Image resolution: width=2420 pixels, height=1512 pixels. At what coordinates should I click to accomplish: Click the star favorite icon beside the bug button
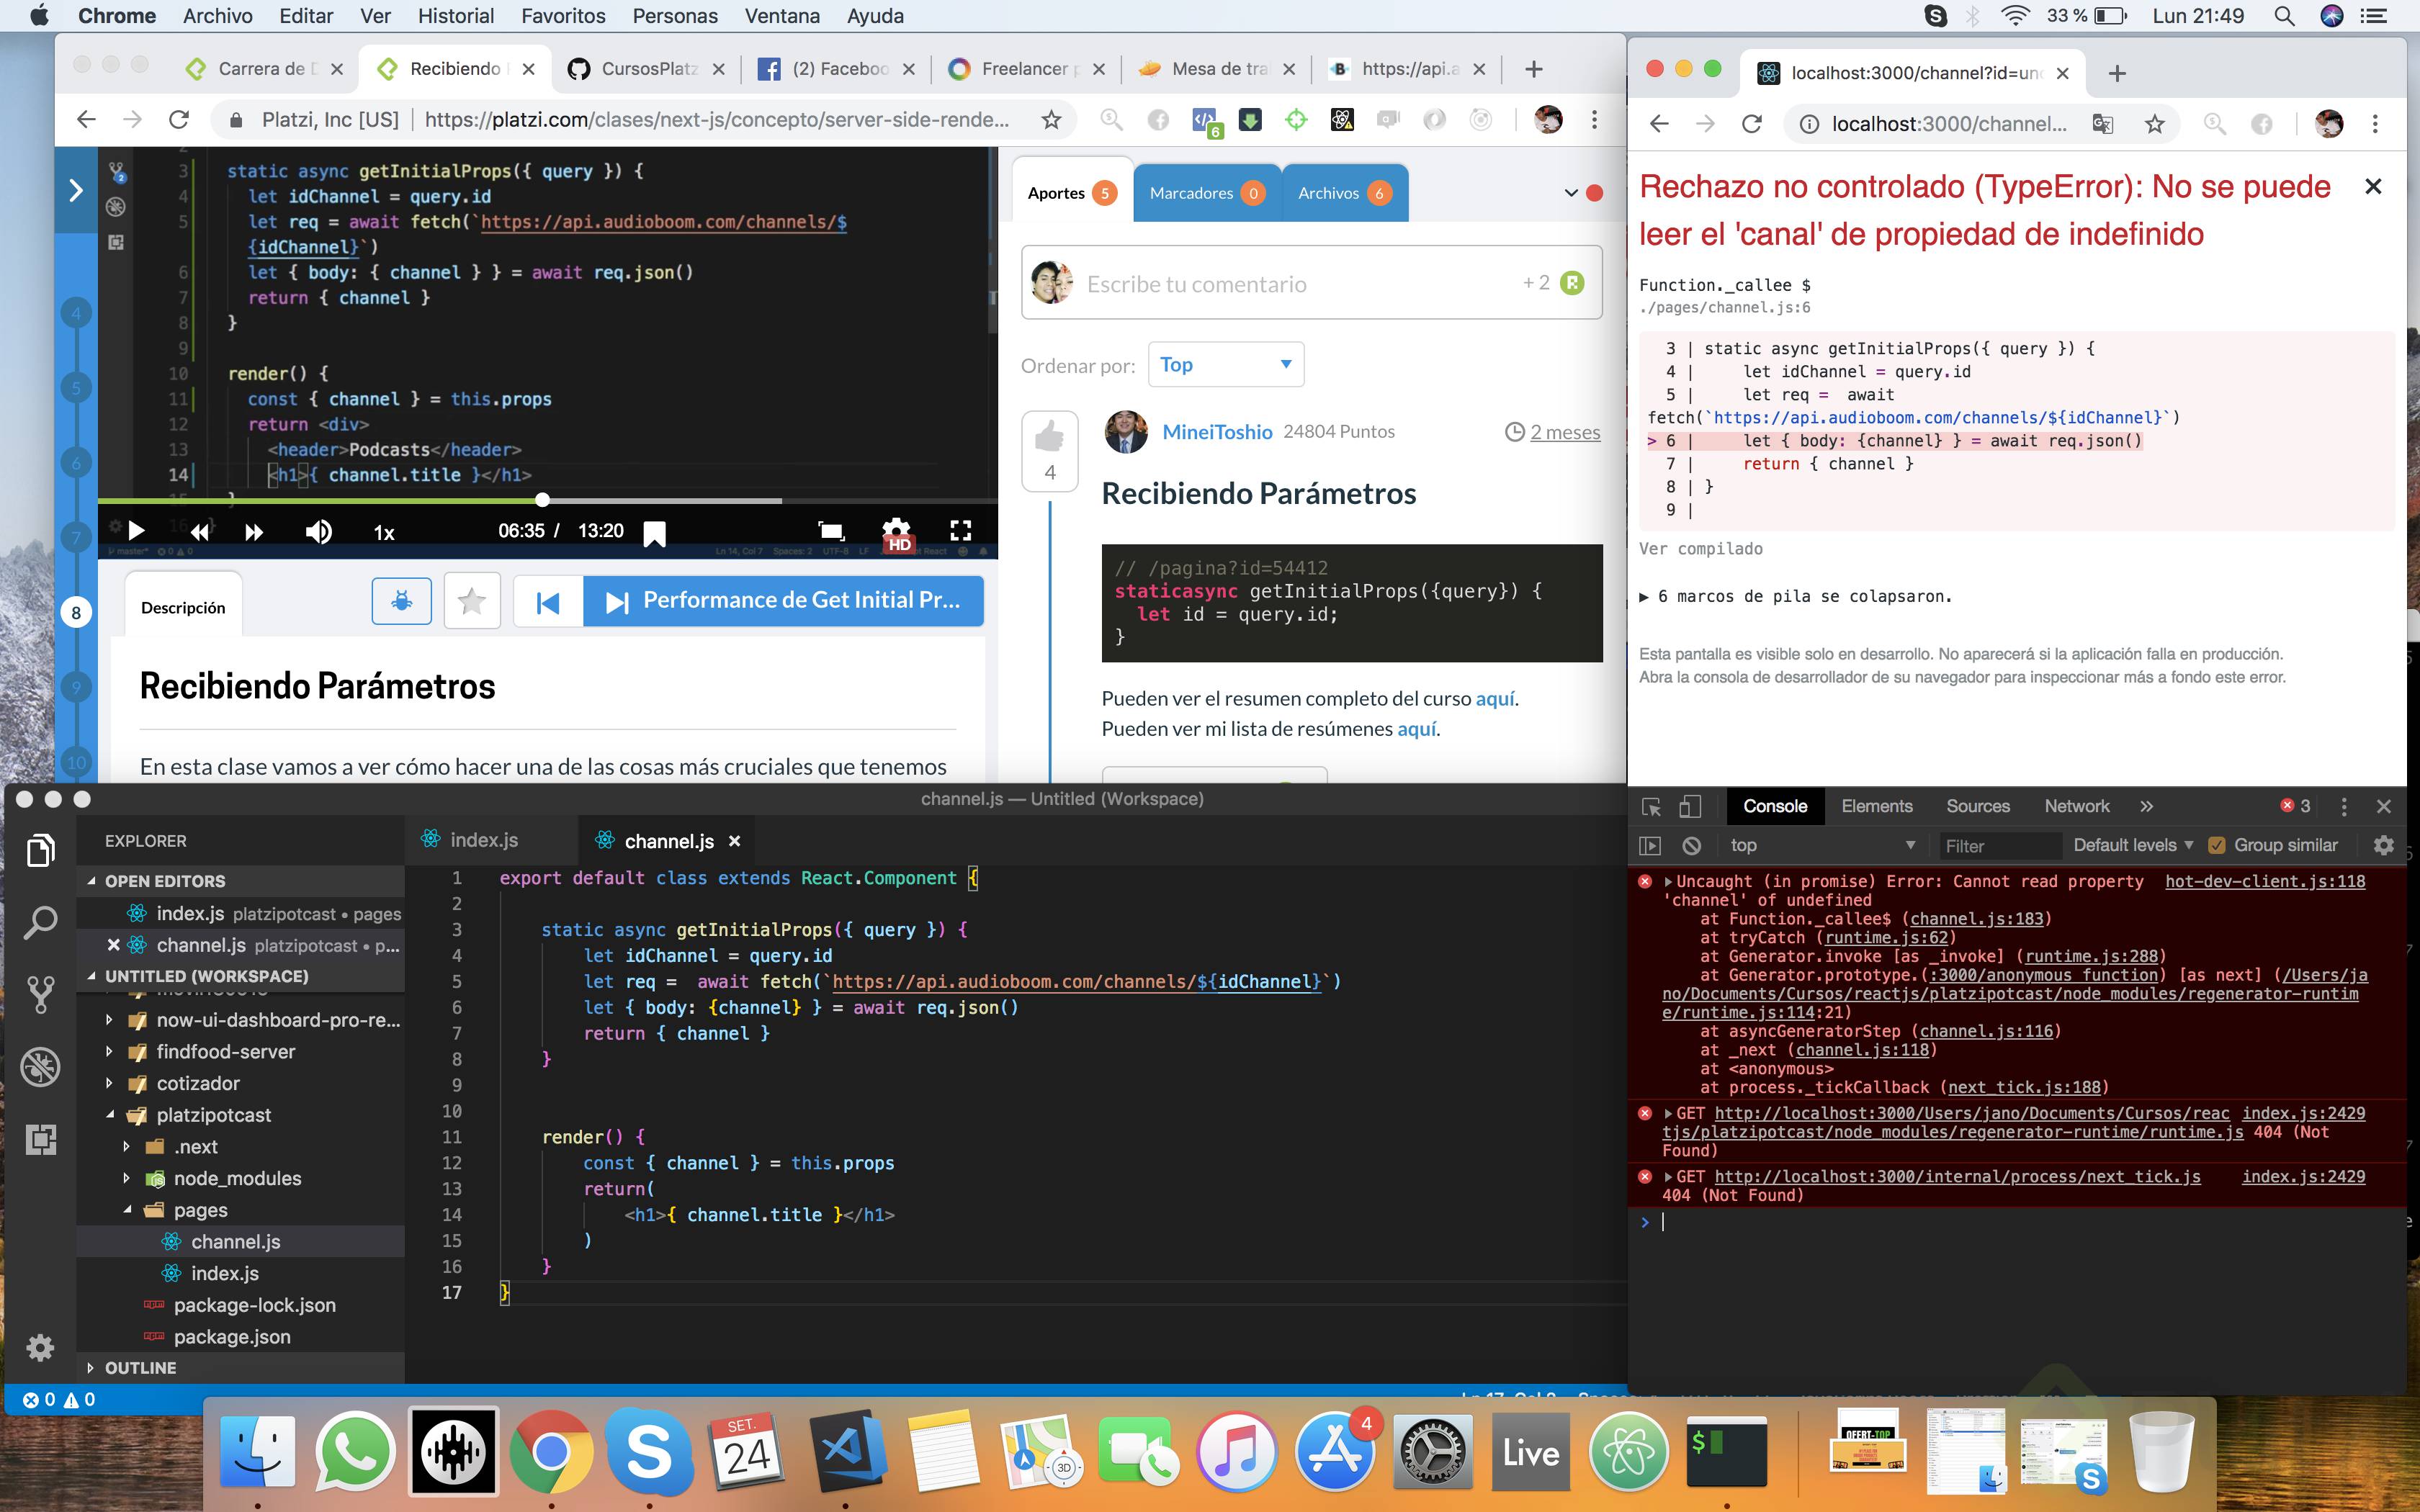click(471, 601)
